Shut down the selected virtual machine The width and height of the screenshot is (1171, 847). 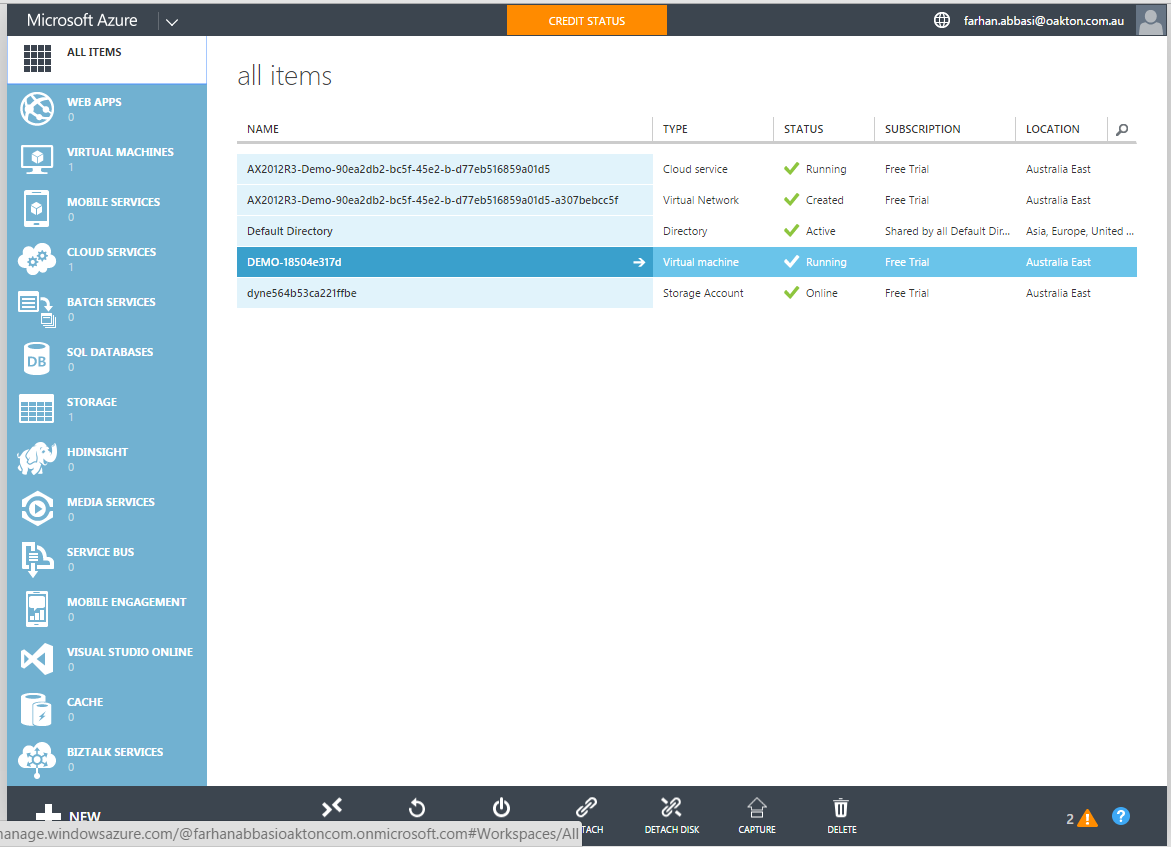[x=501, y=808]
